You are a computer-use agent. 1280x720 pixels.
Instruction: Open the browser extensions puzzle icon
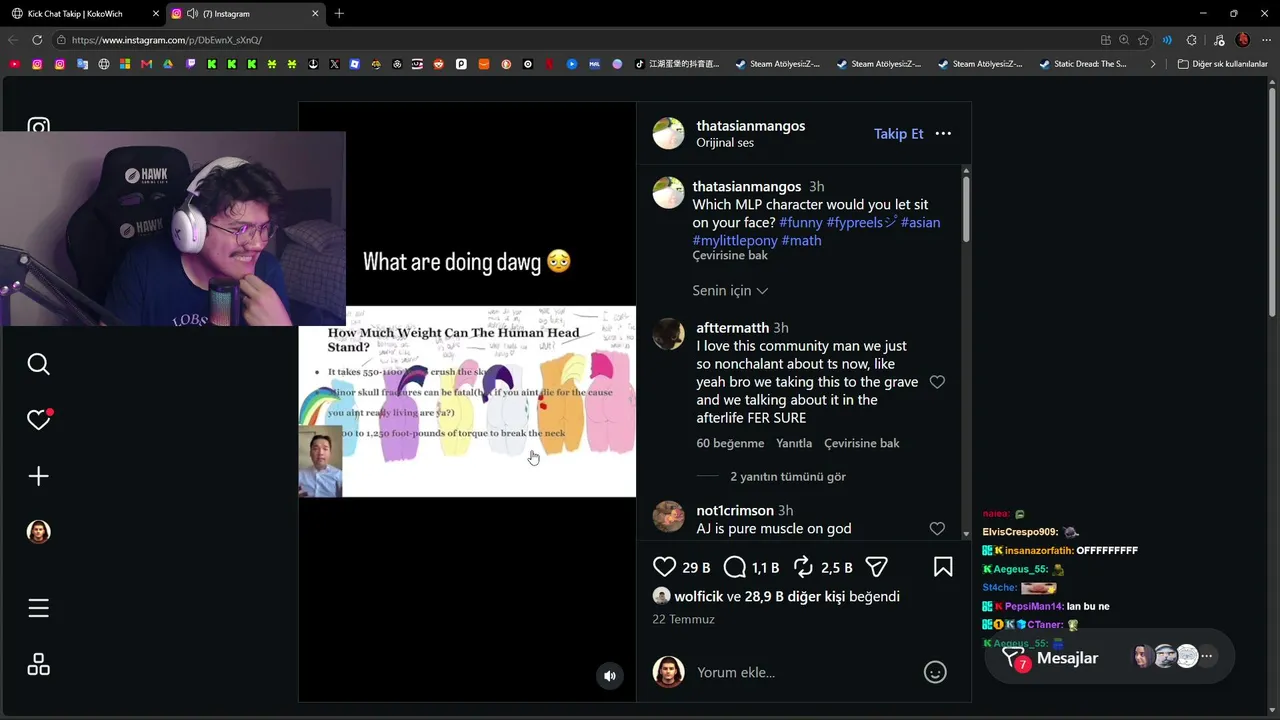pos(1191,40)
